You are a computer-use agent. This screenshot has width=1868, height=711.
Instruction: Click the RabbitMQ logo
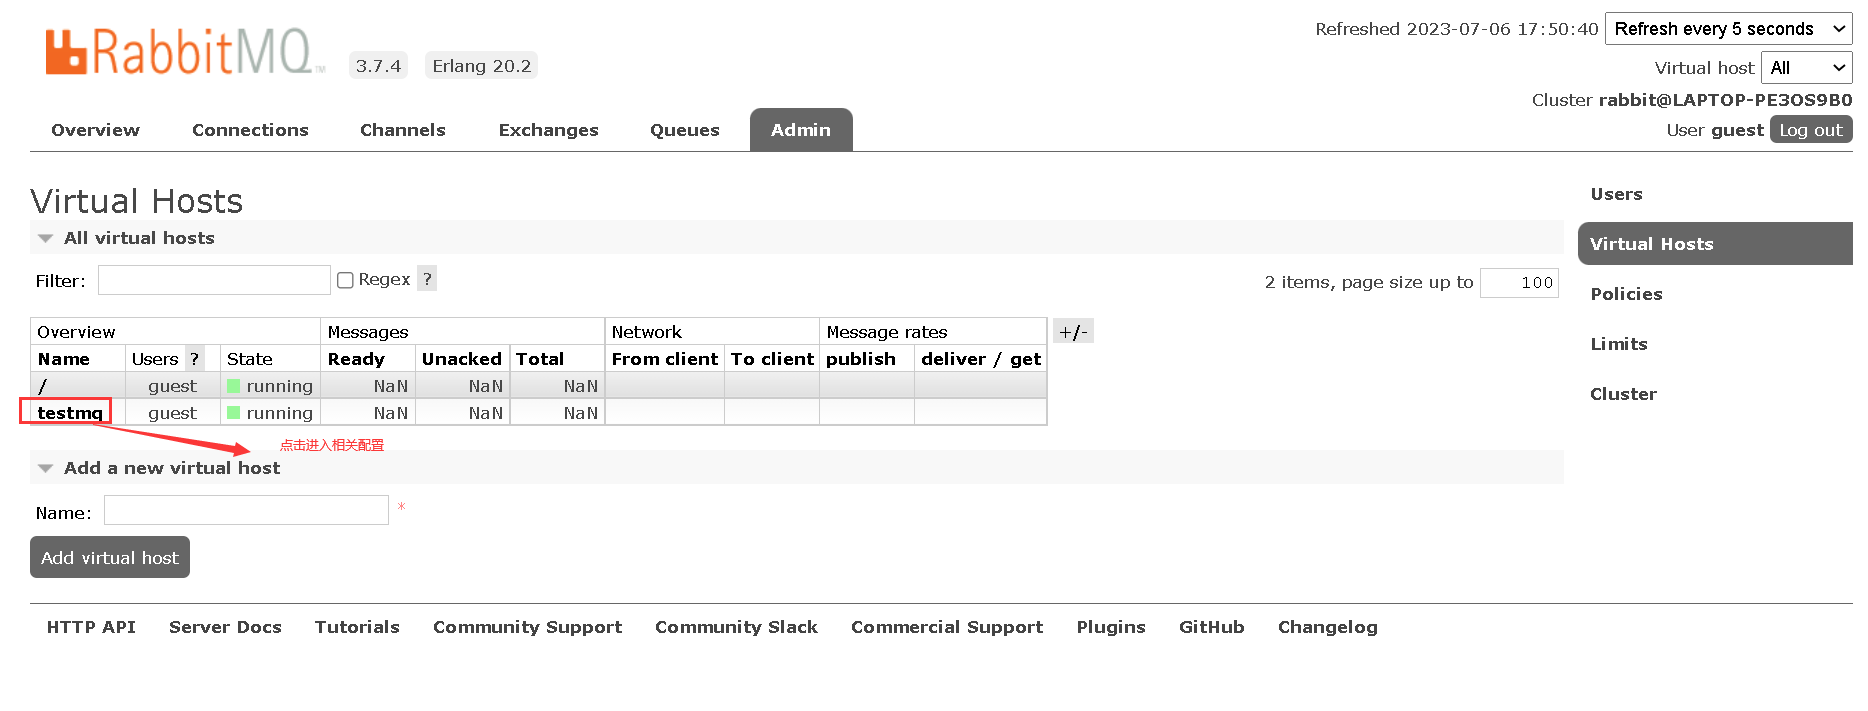[x=185, y=52]
